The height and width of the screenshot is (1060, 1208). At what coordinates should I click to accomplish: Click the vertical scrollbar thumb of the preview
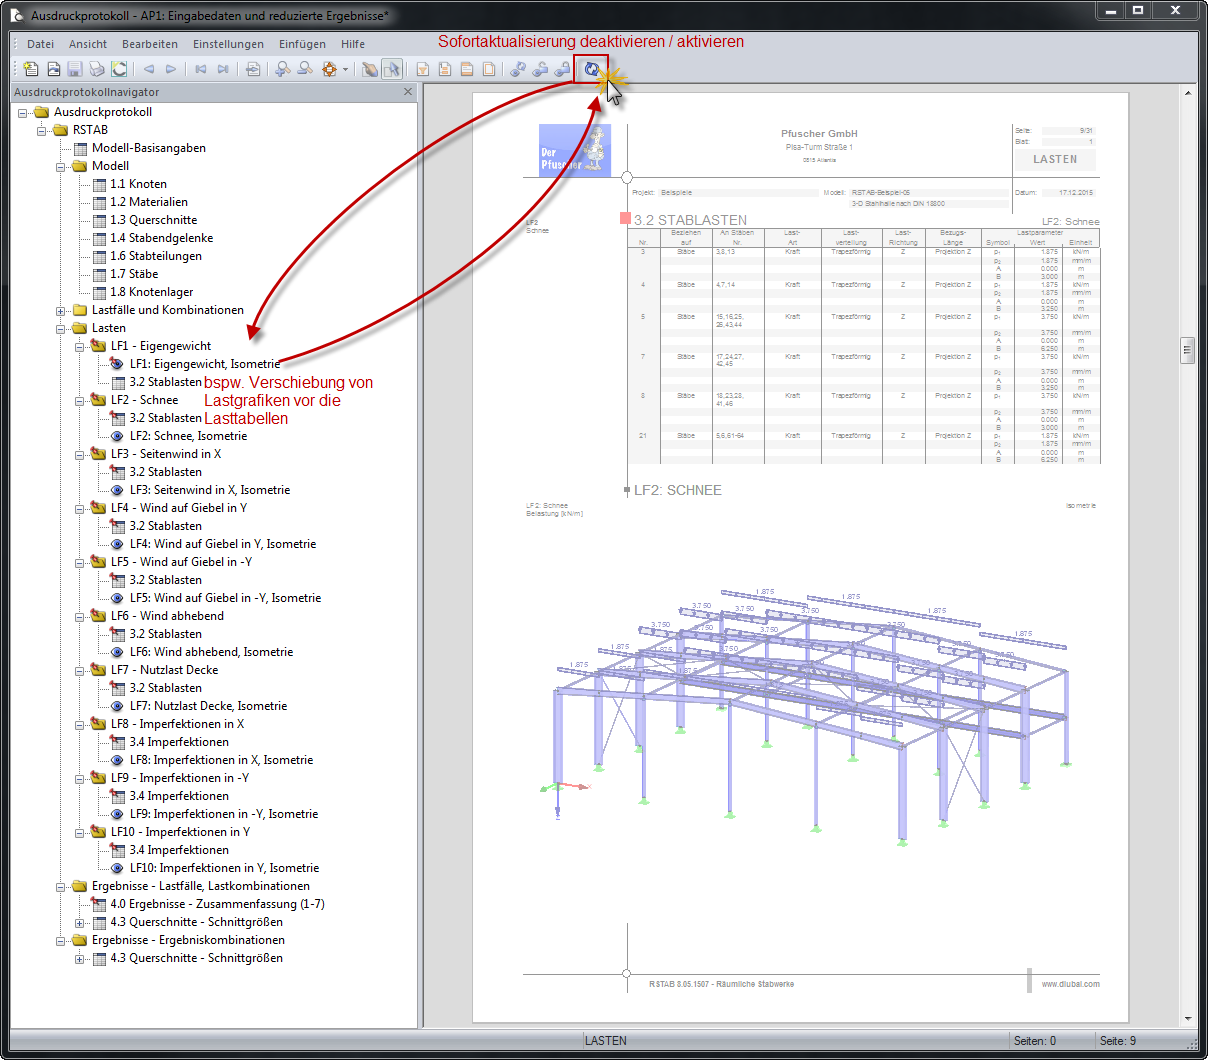tap(1188, 350)
